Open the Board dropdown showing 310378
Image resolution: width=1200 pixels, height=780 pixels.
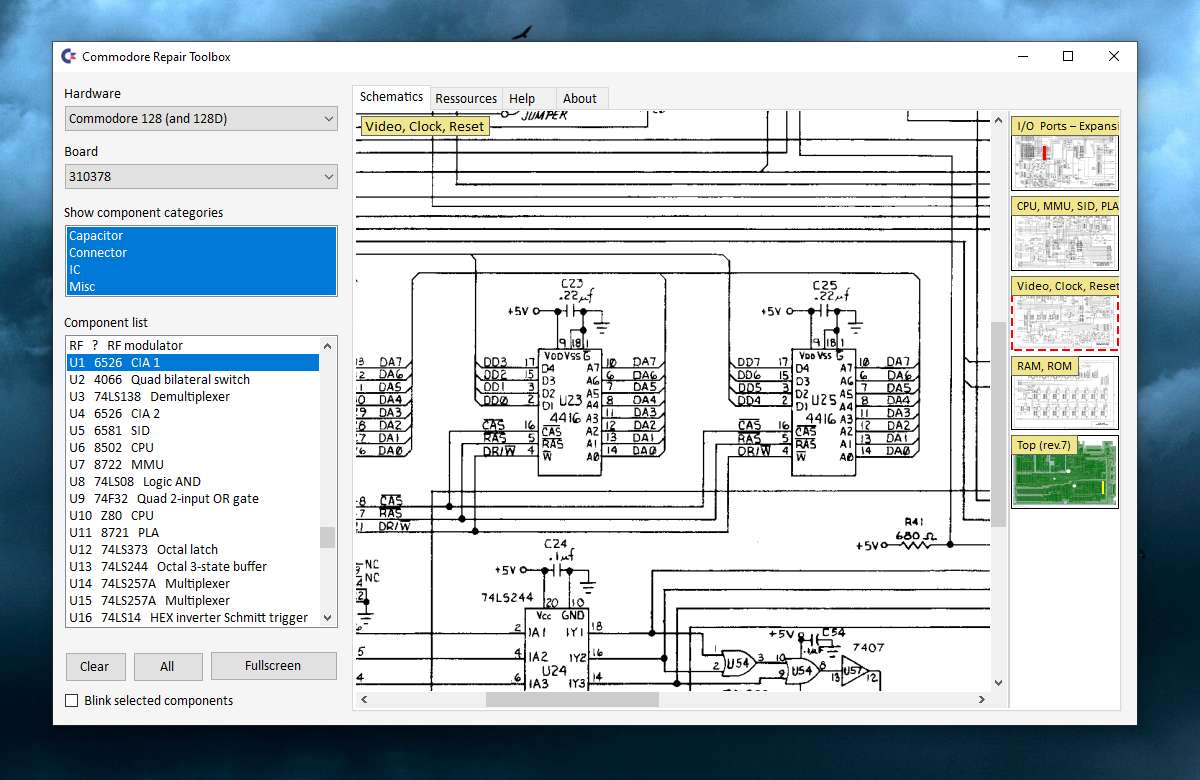[201, 177]
